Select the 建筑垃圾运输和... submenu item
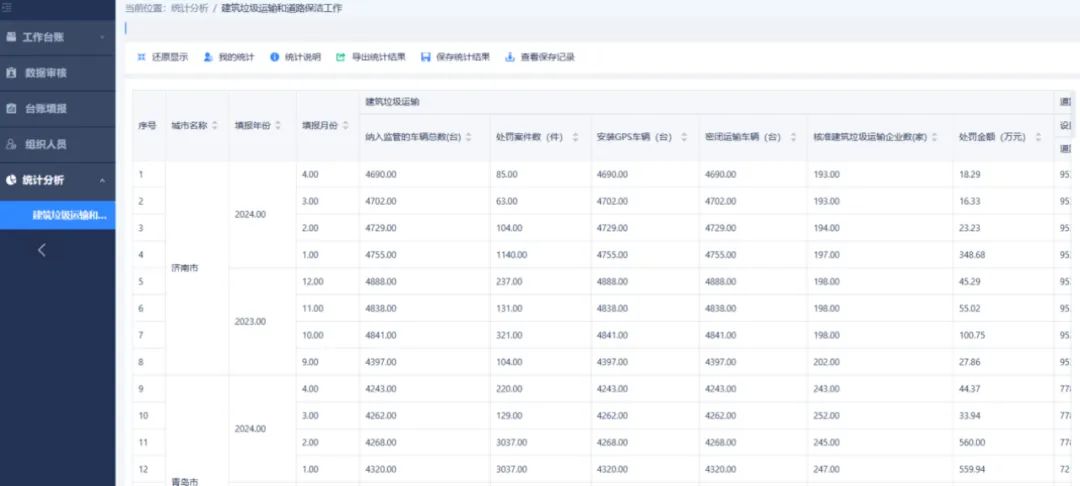1080x486 pixels. click(x=68, y=215)
